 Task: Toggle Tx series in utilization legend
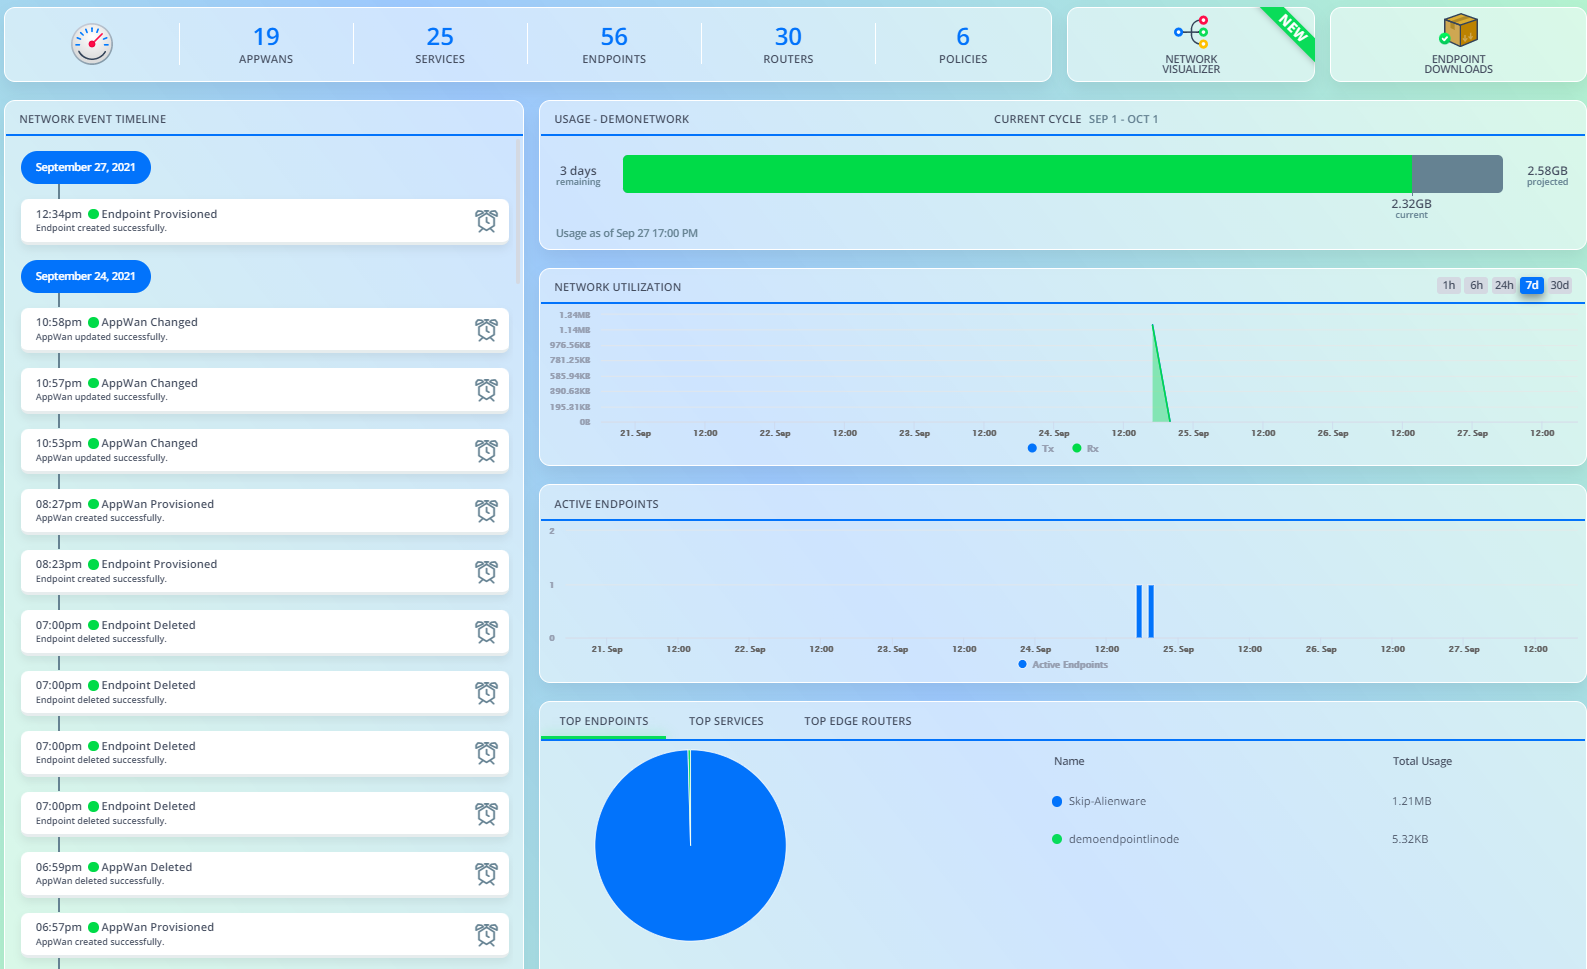pos(1041,449)
